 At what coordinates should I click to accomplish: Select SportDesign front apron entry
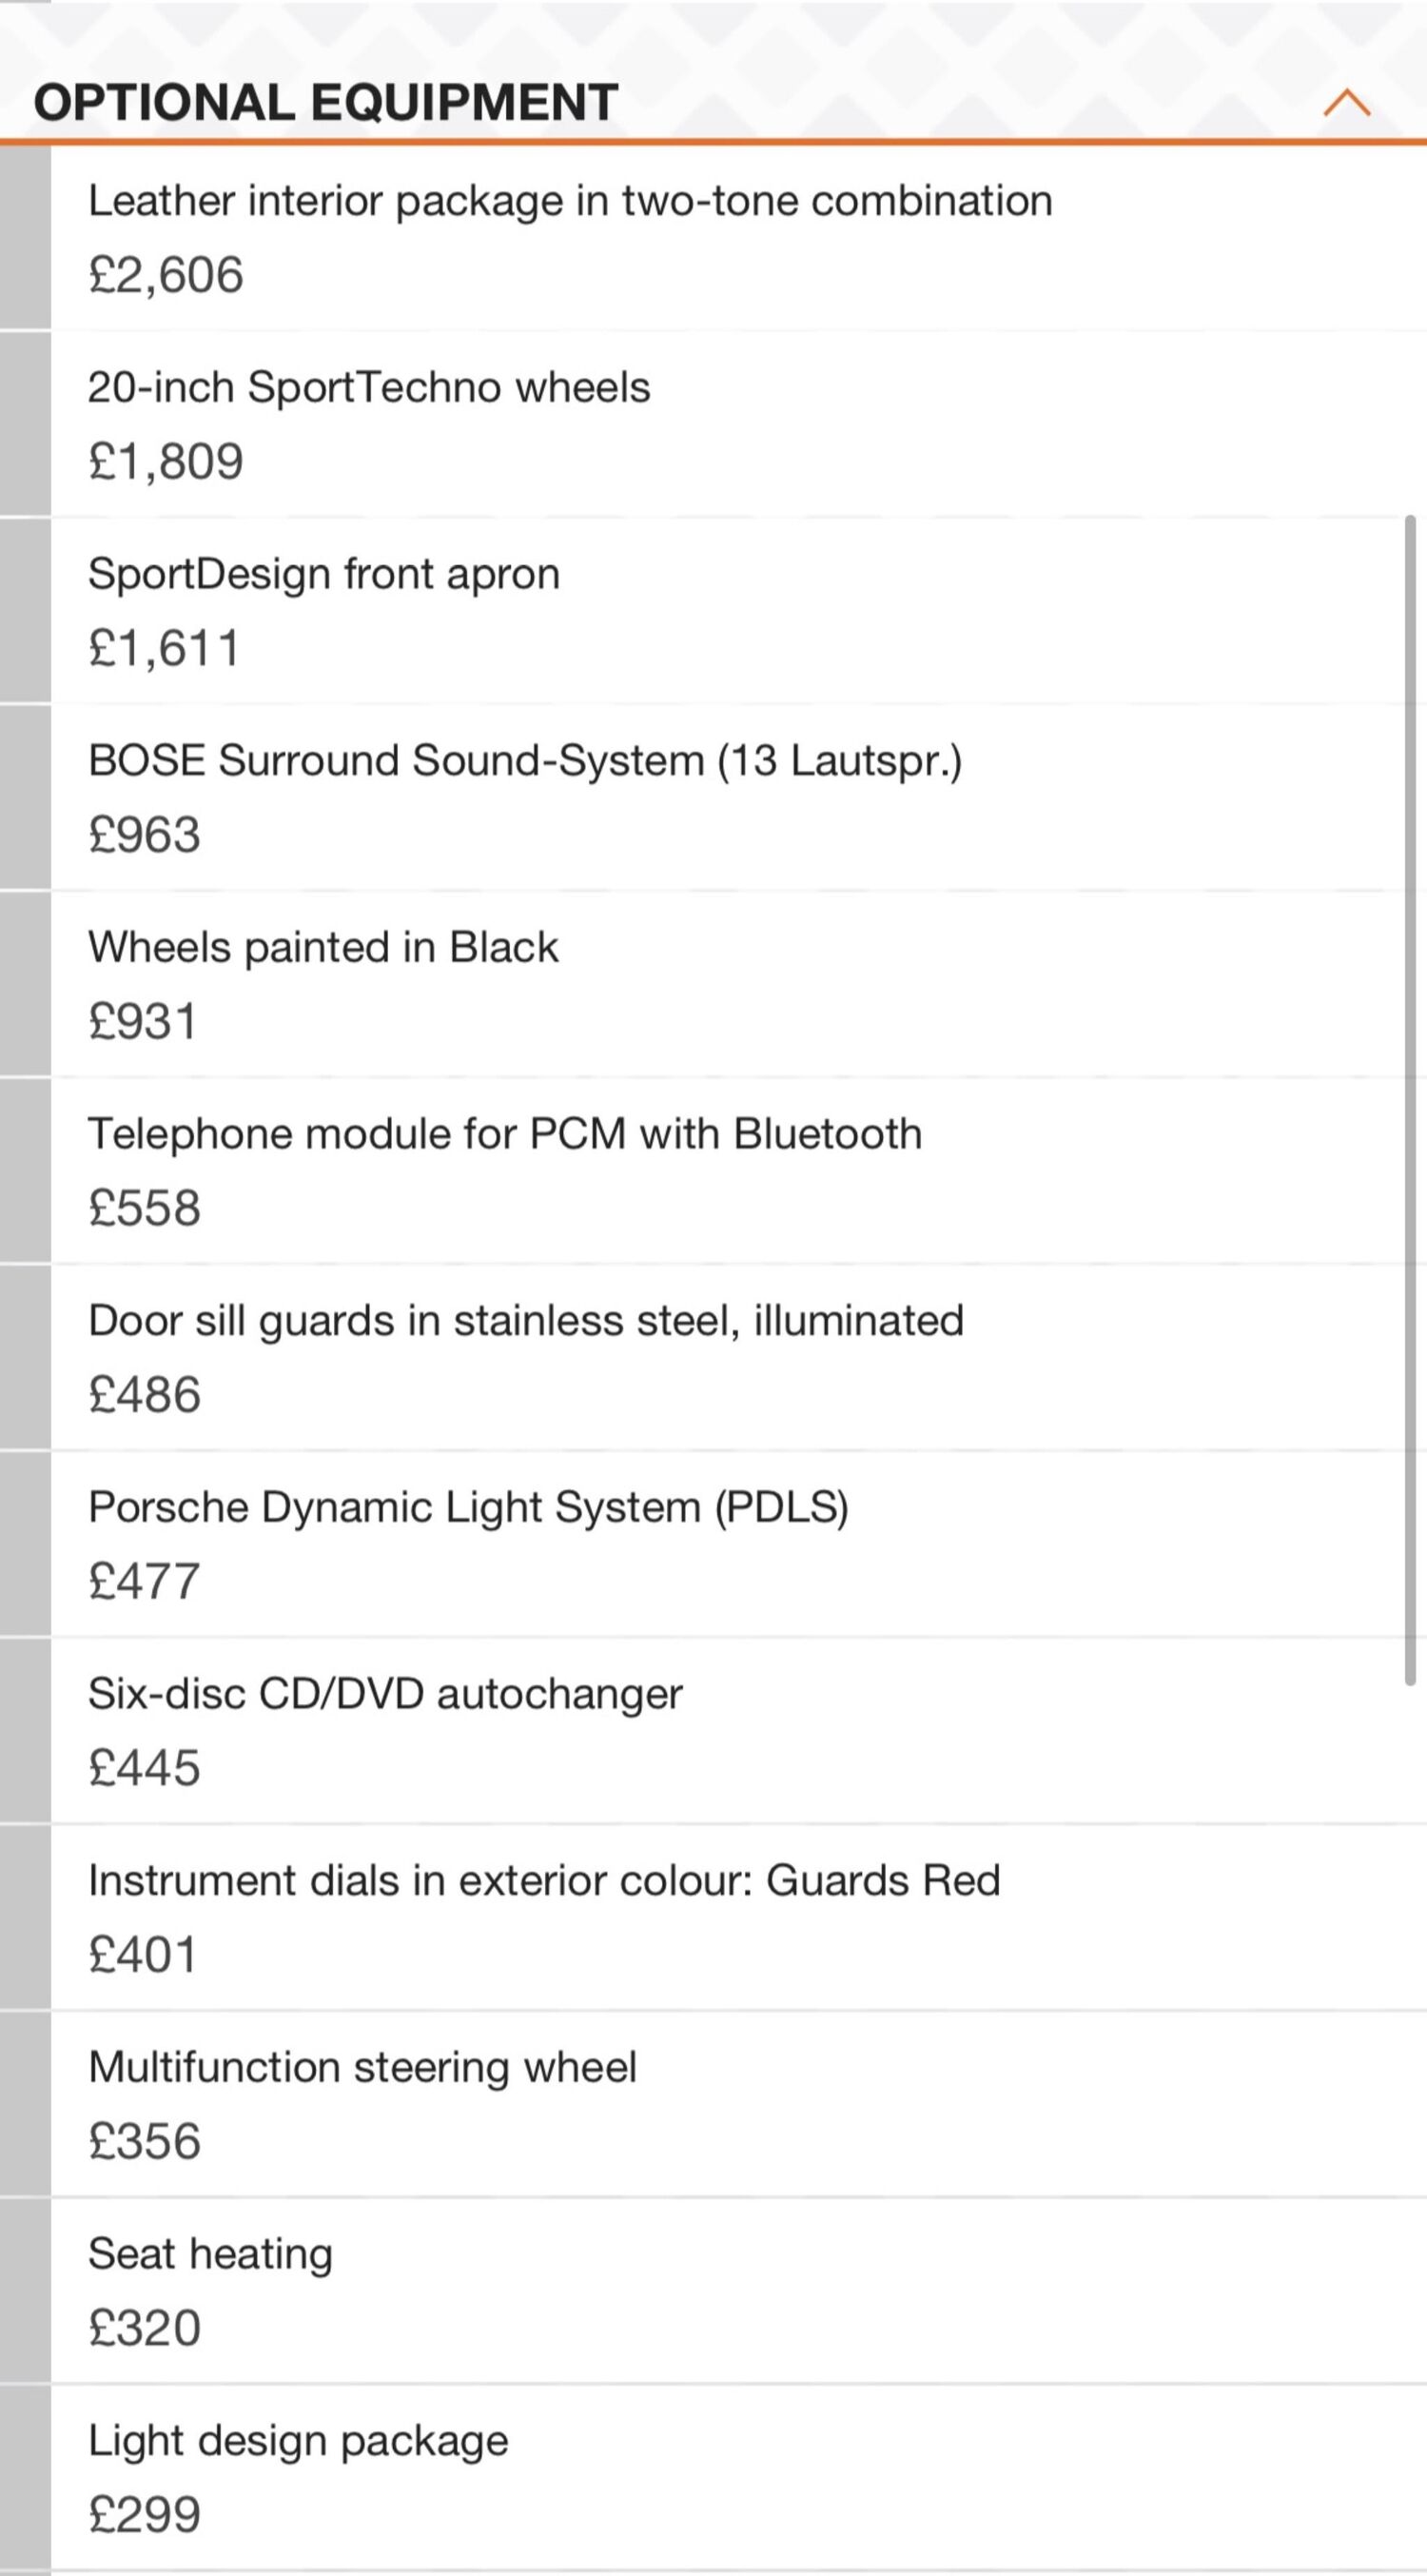(x=738, y=611)
